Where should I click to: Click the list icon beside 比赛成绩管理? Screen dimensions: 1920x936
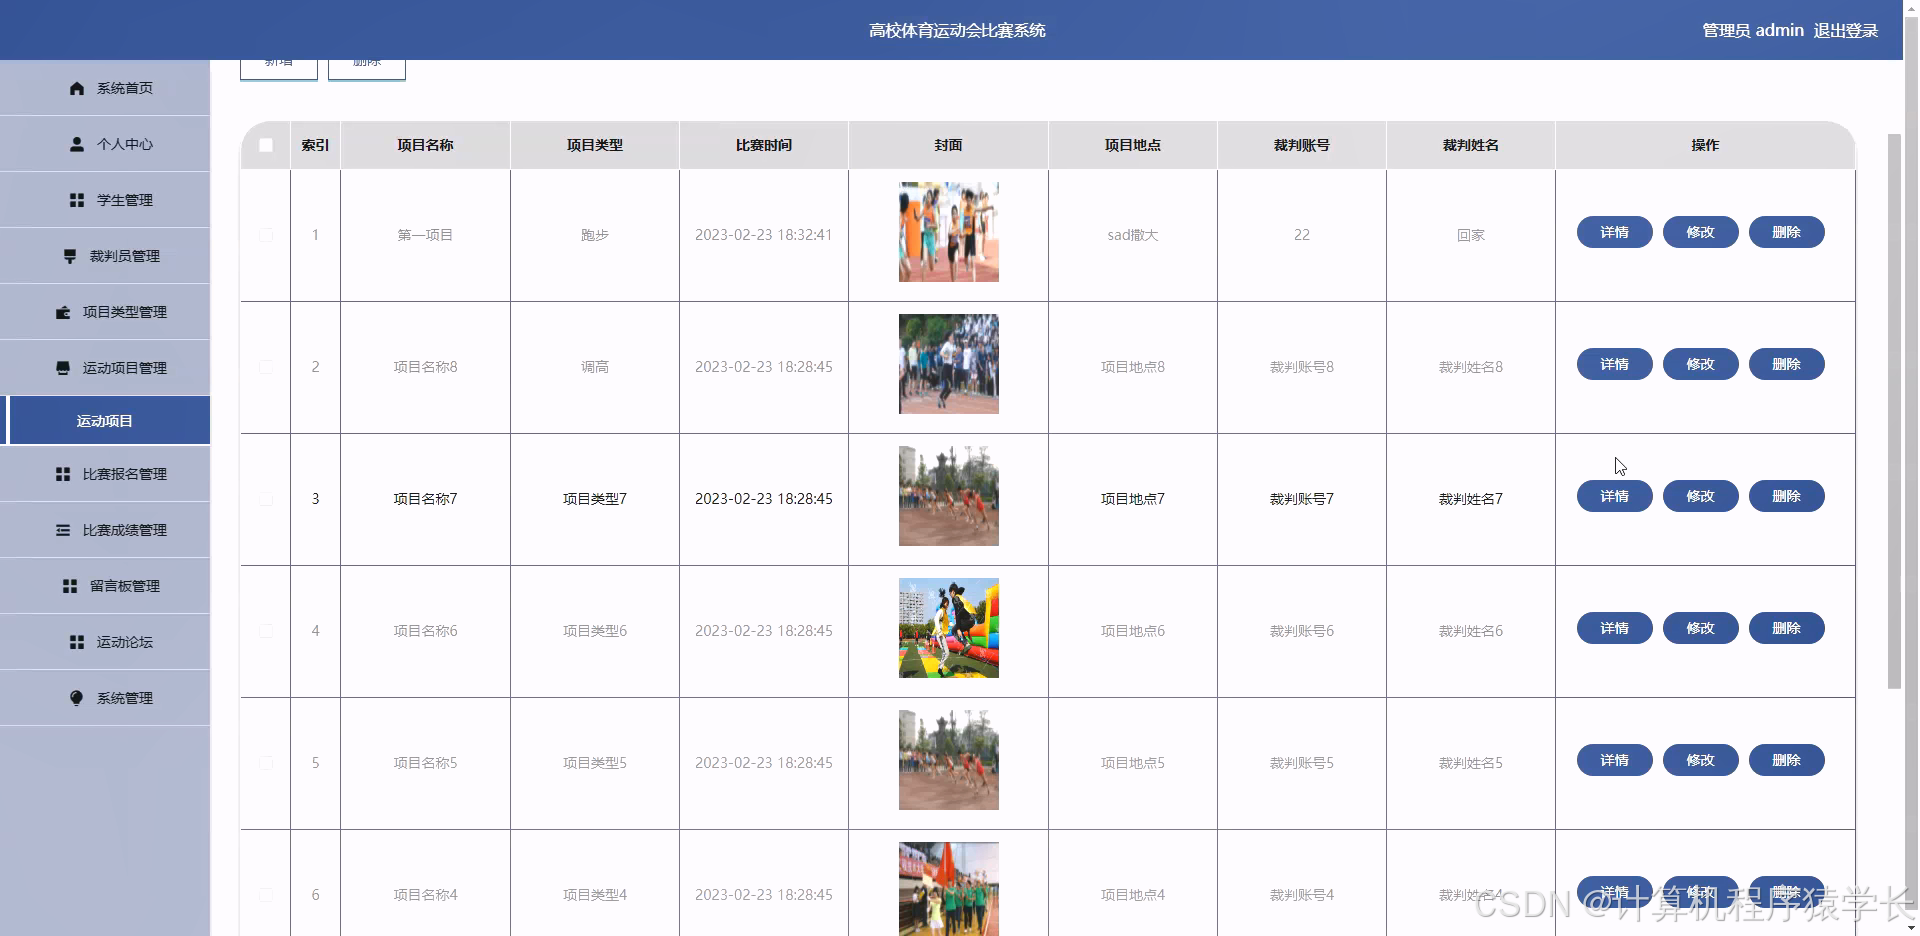click(x=63, y=530)
